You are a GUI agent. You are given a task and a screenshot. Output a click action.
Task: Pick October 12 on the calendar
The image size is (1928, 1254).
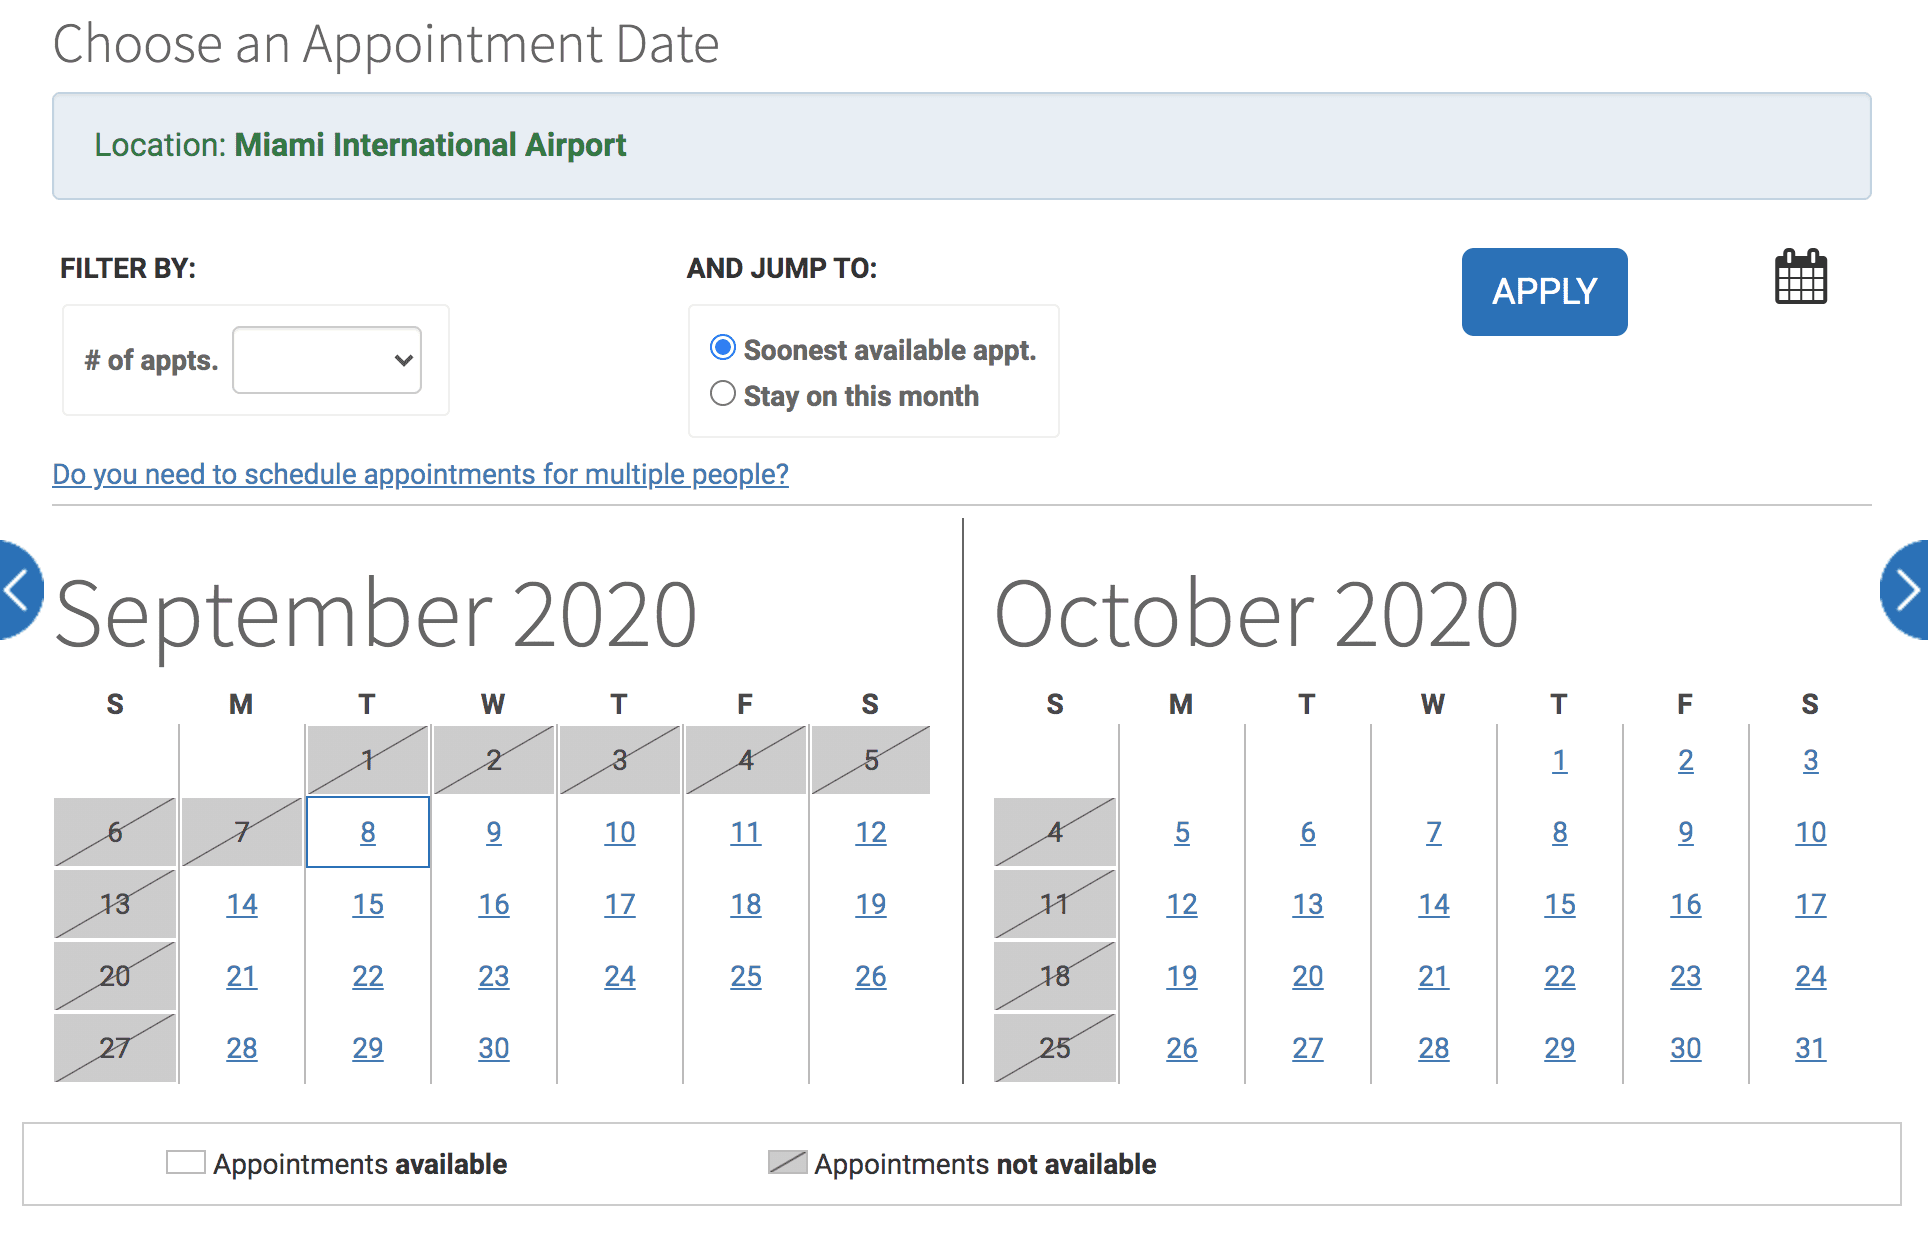click(1182, 904)
